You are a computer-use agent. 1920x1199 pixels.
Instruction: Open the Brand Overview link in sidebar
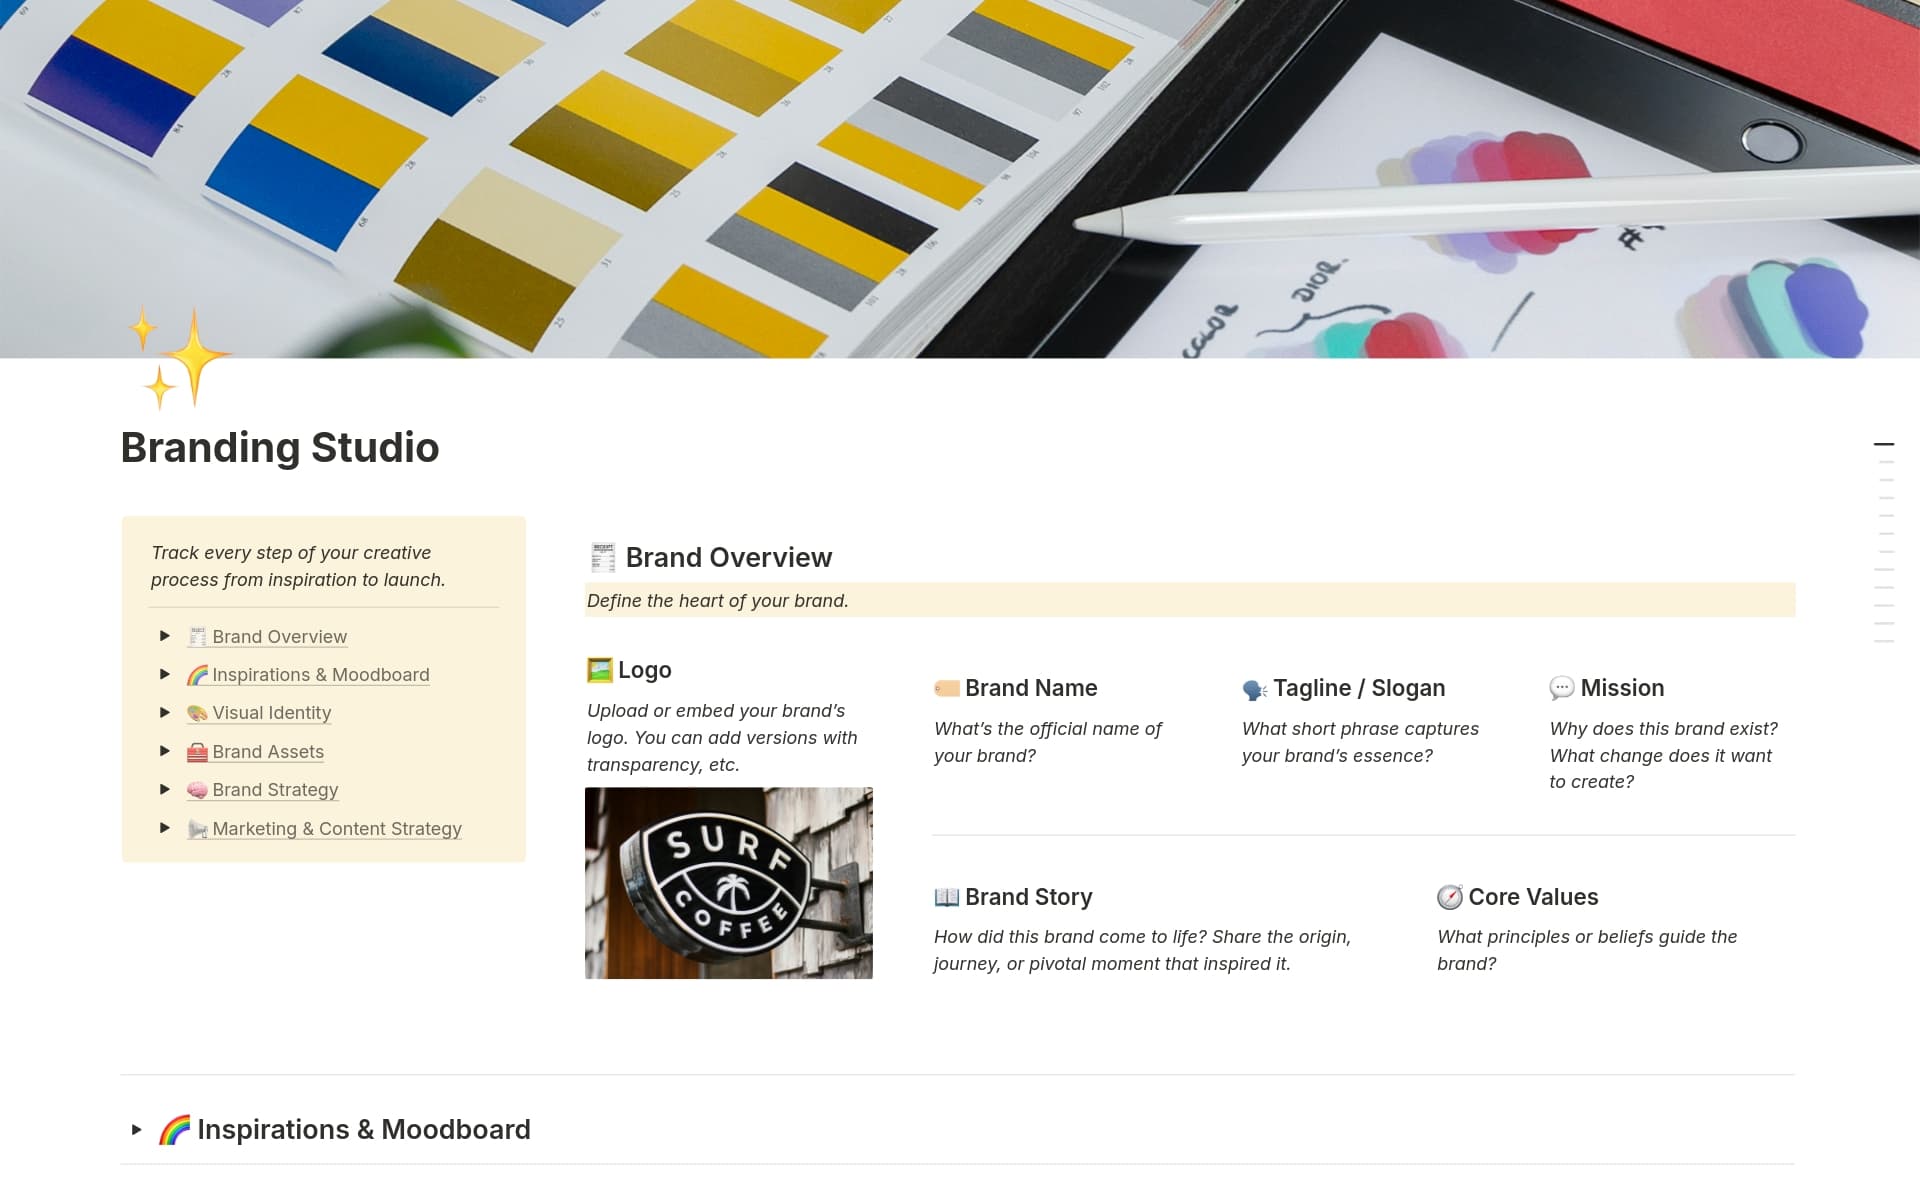click(x=280, y=636)
